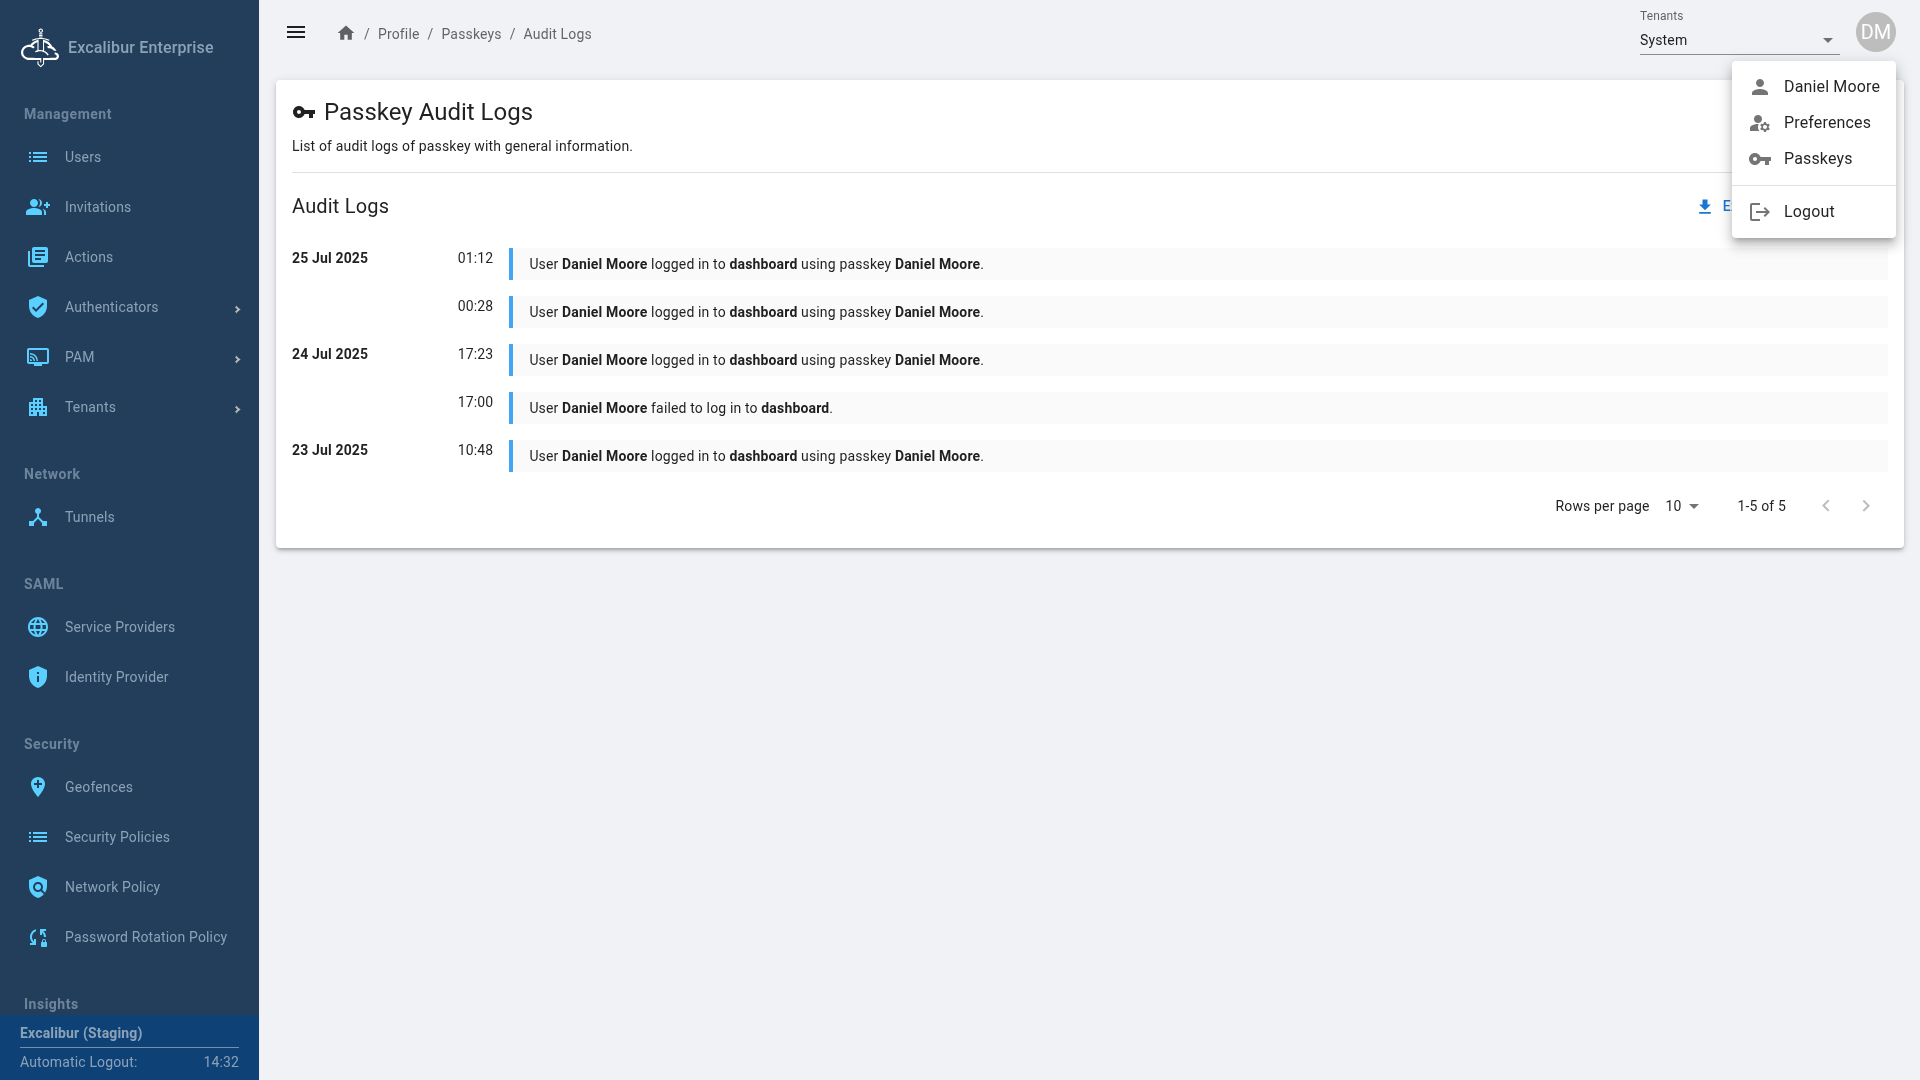
Task: Choose Logout from the user menu
Action: [1808, 211]
